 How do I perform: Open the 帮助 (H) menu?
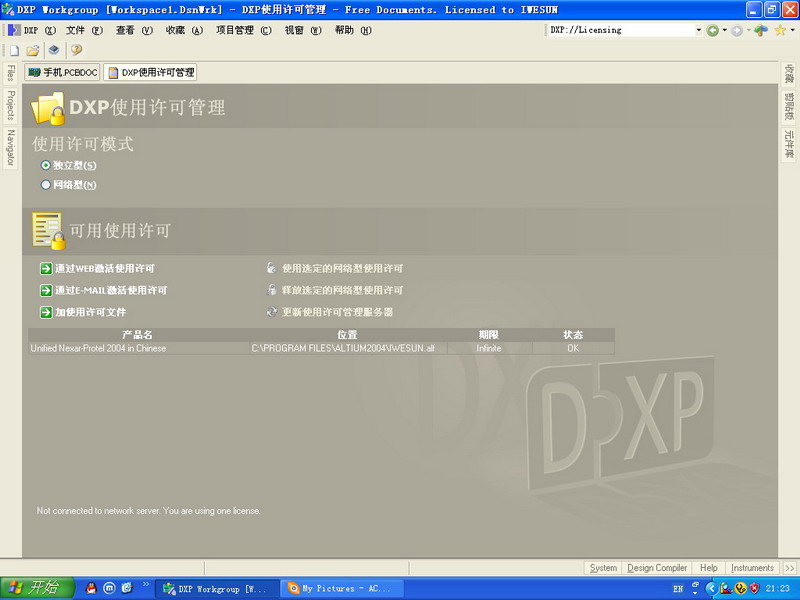click(x=353, y=31)
